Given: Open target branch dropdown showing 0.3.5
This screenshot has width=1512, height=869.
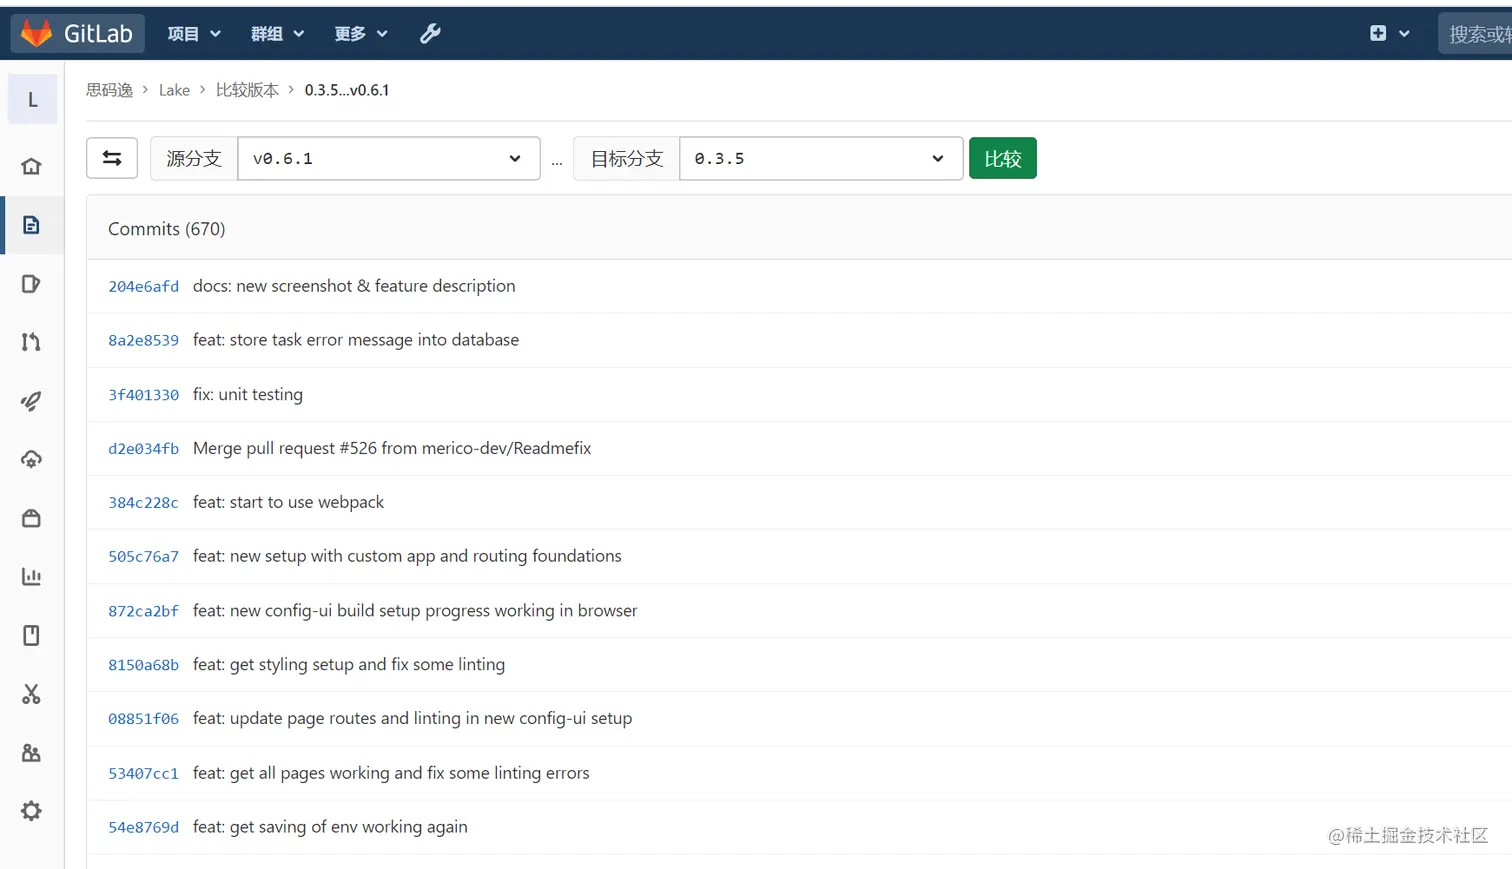Looking at the screenshot, I should [x=821, y=158].
